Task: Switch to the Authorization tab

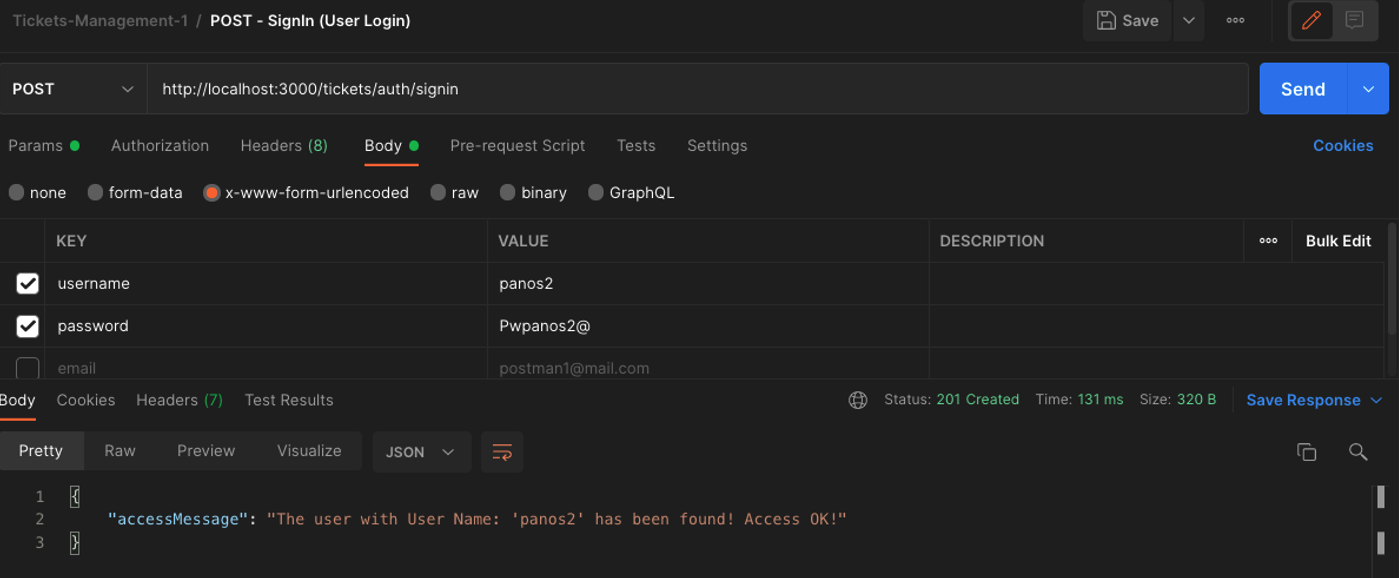Action: pyautogui.click(x=159, y=145)
